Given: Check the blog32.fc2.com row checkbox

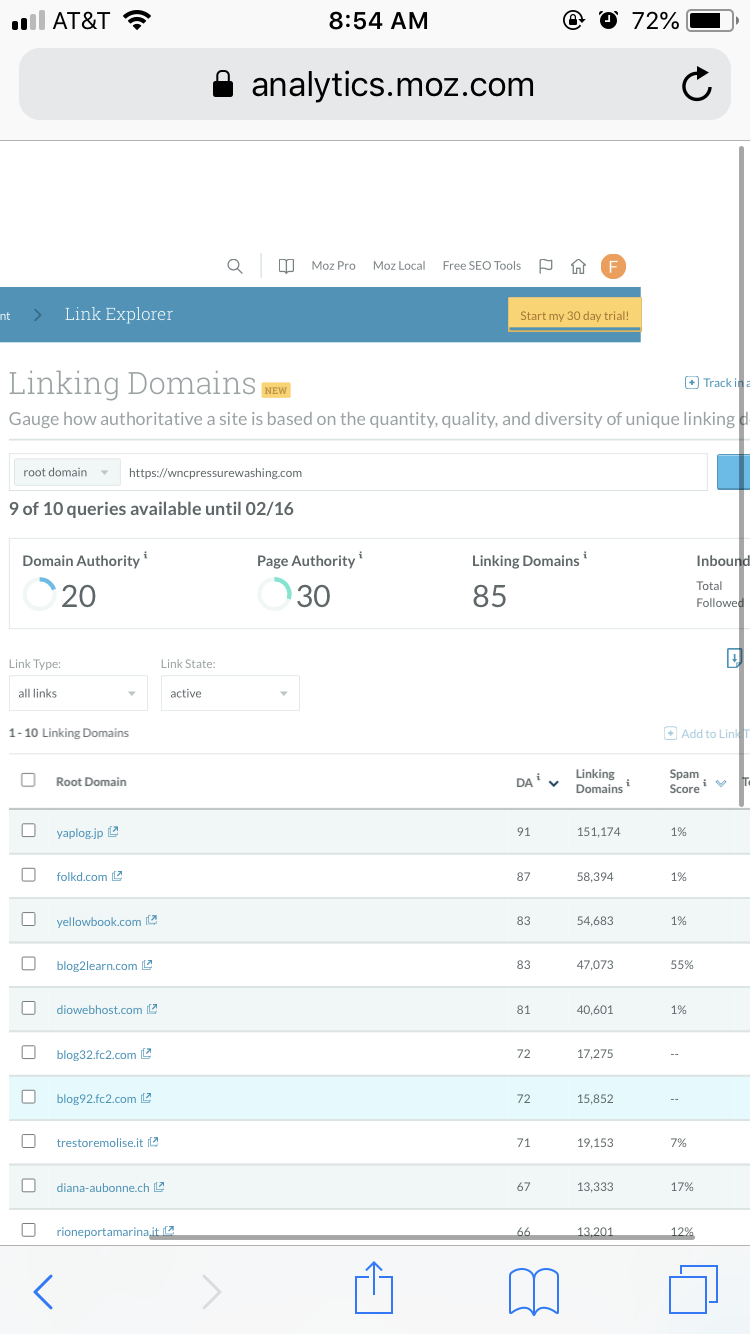Looking at the screenshot, I should tap(28, 1053).
